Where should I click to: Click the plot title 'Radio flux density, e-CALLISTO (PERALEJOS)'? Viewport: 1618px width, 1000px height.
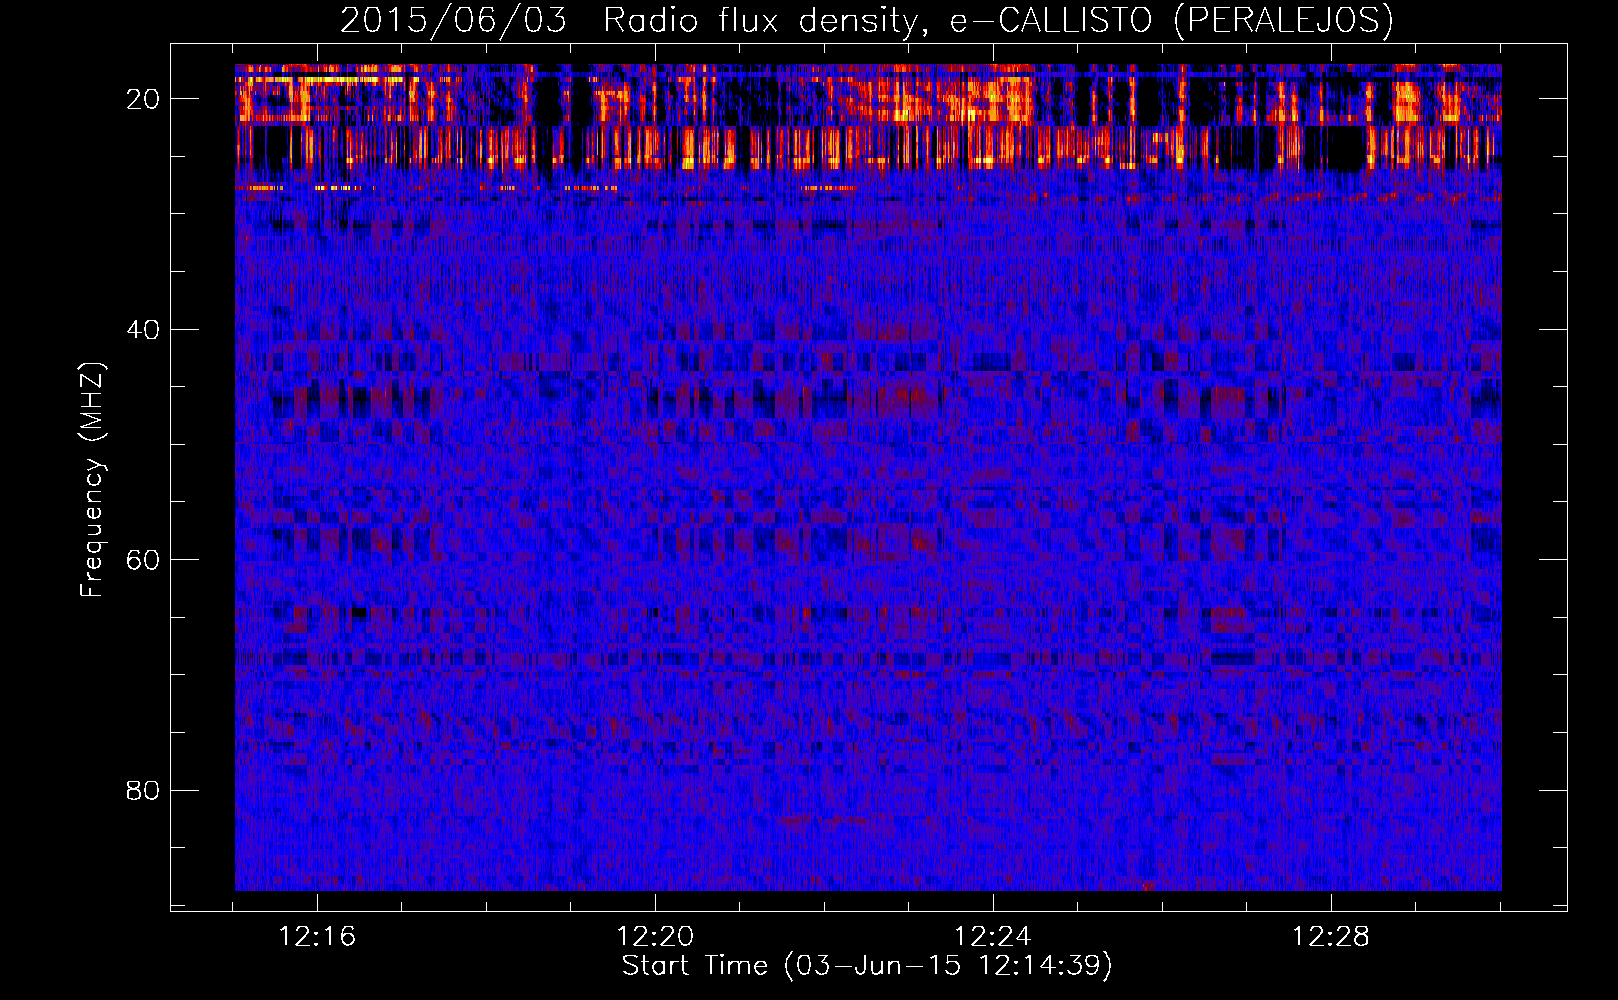click(x=998, y=20)
